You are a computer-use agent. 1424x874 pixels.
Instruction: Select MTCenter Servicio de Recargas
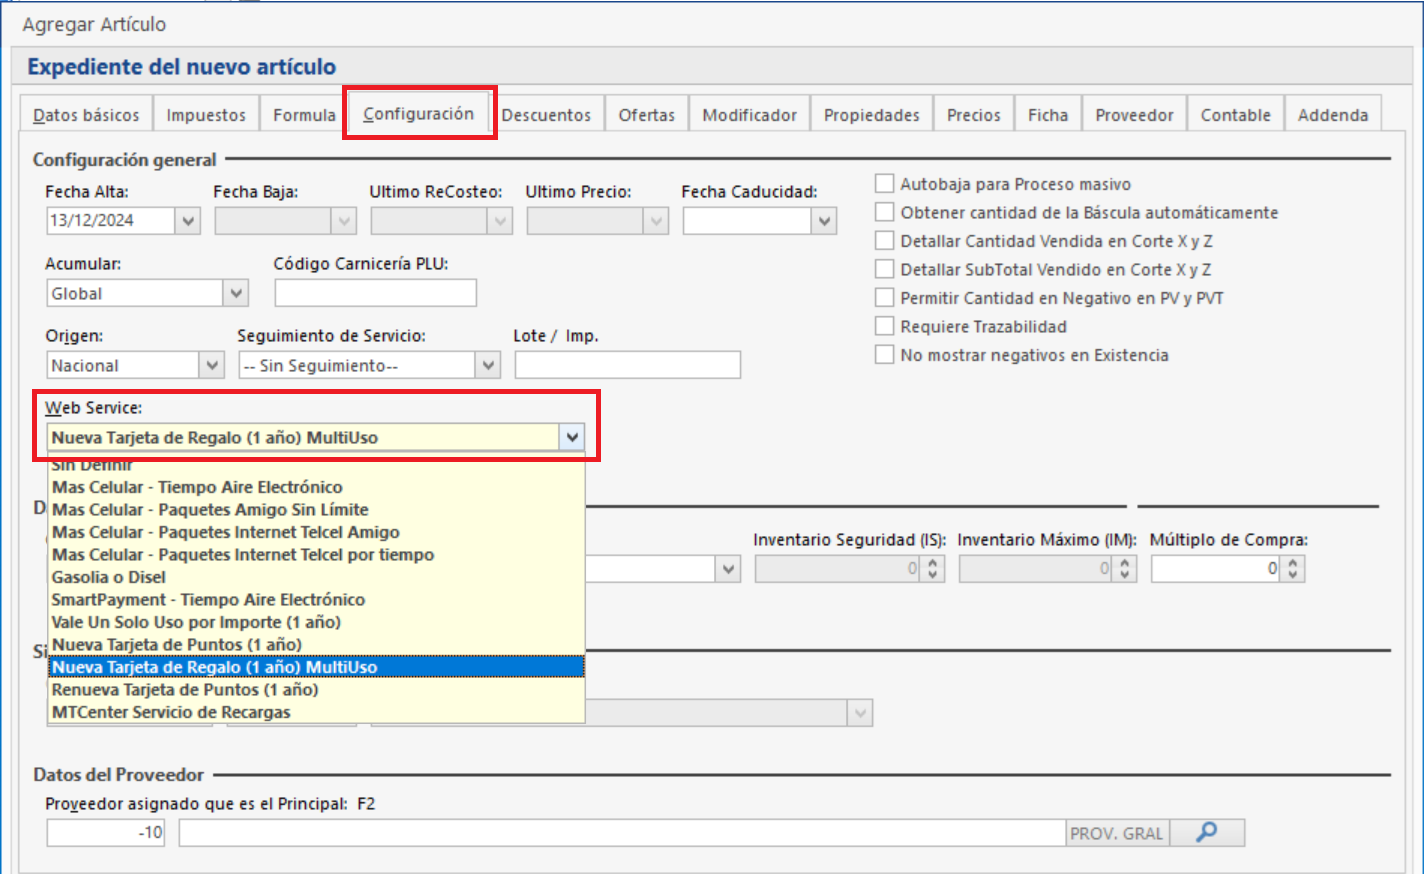[316, 712]
